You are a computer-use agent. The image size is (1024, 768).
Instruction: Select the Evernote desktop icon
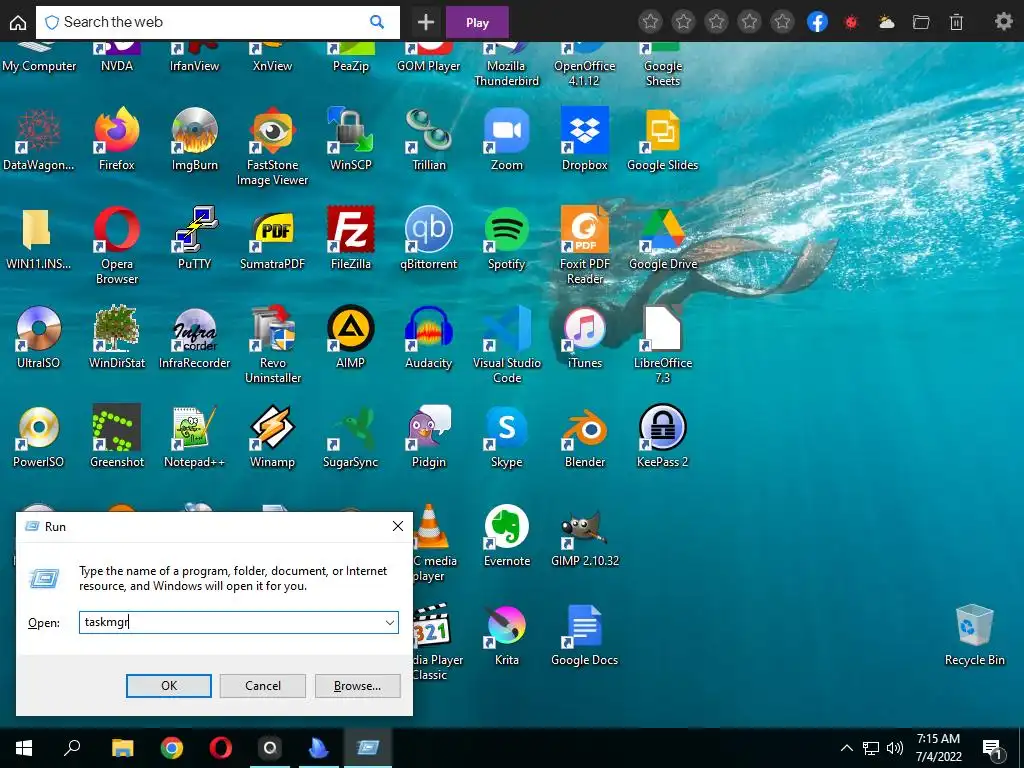507,536
